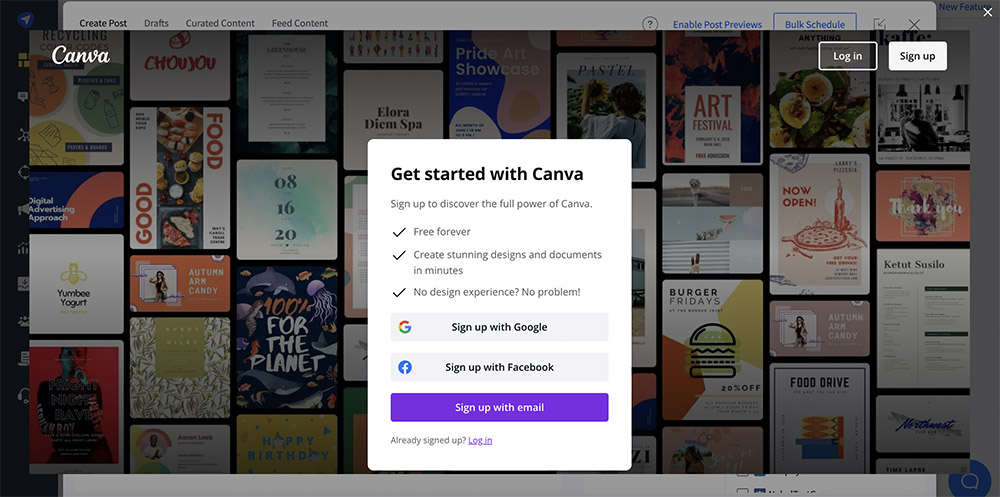Open the Art Festival poster thumbnail
Viewport: 1000px width, 497px height.
click(713, 97)
